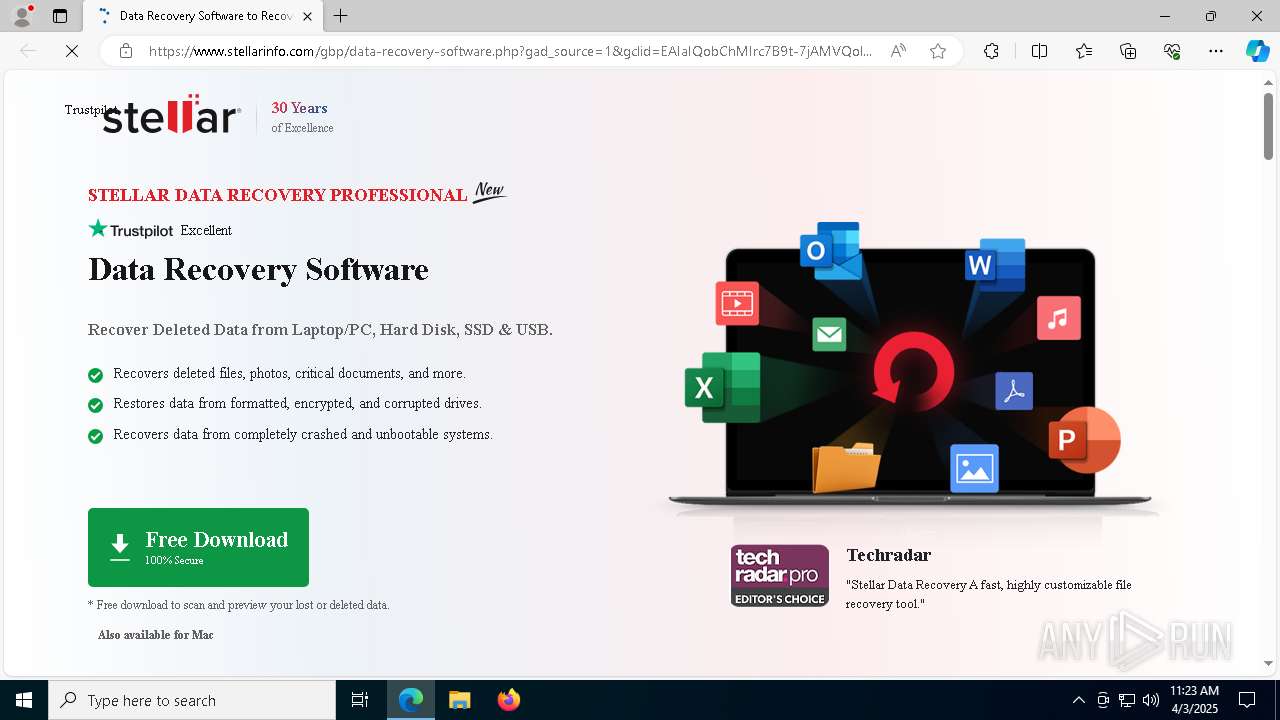Click the green email envelope icon
Screen dimensions: 1280x720
[829, 334]
